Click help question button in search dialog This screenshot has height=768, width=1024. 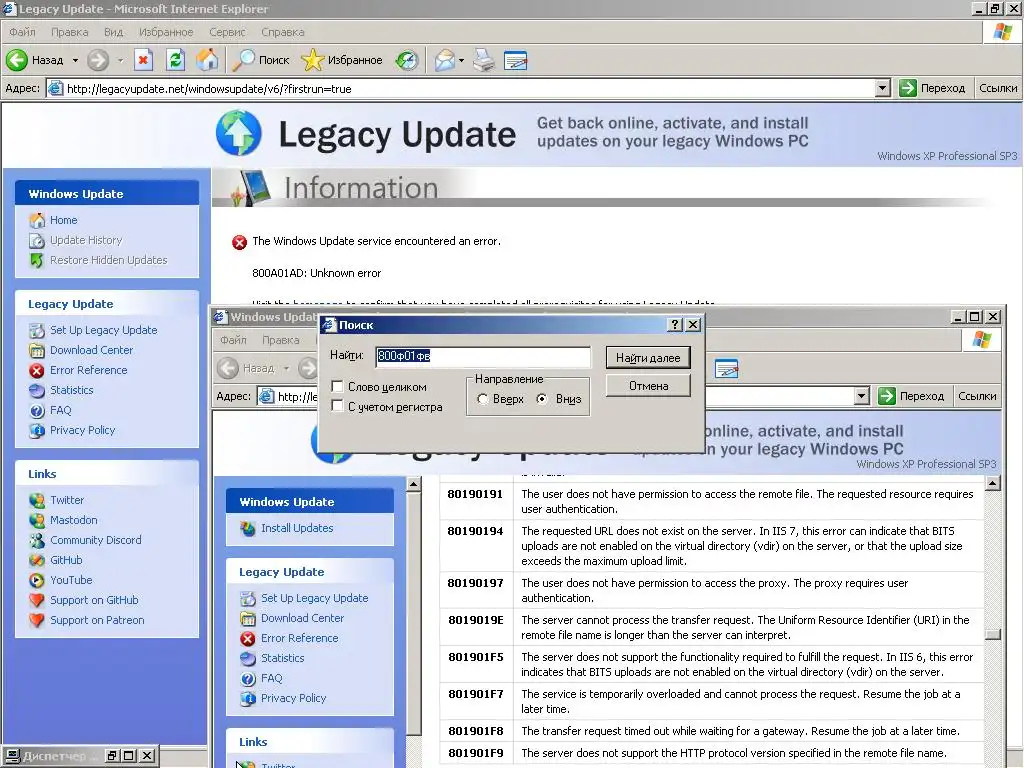click(675, 325)
